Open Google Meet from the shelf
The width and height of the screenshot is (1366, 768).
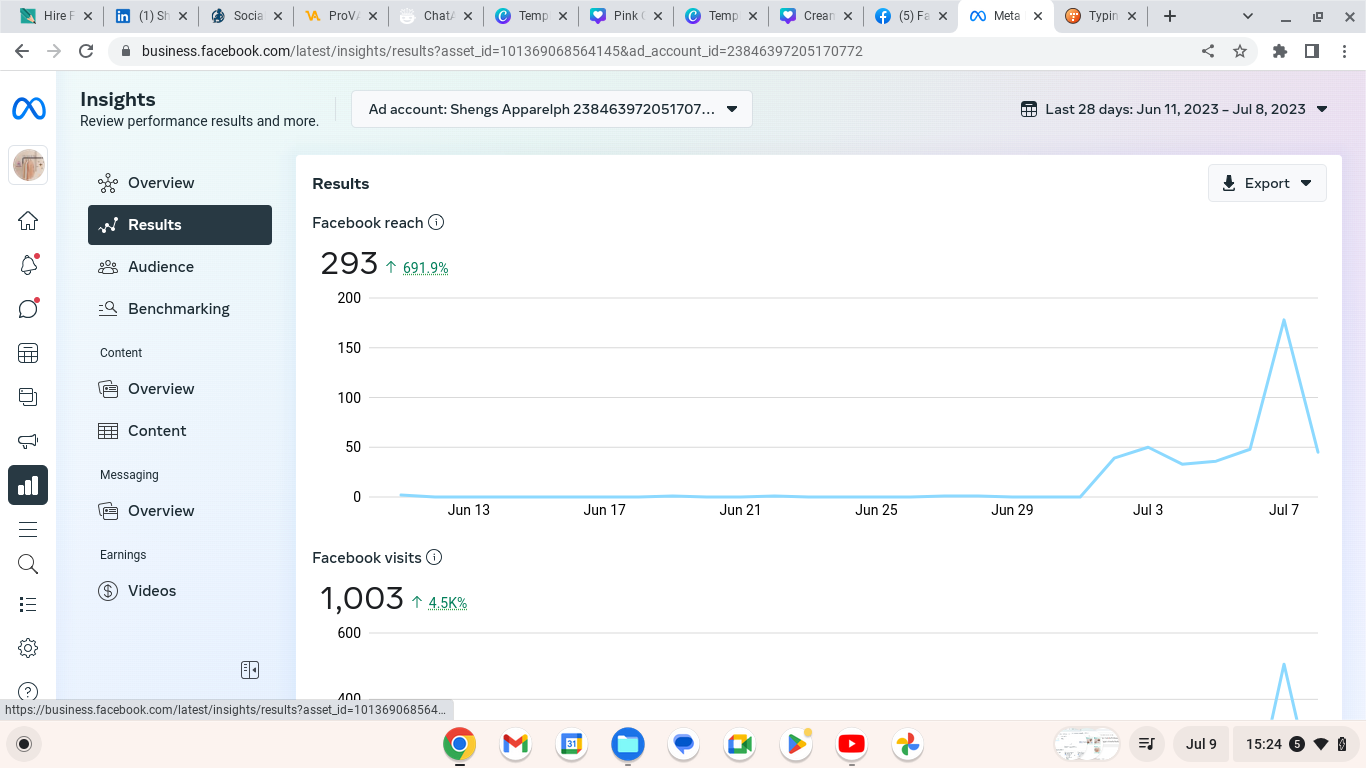pos(740,744)
